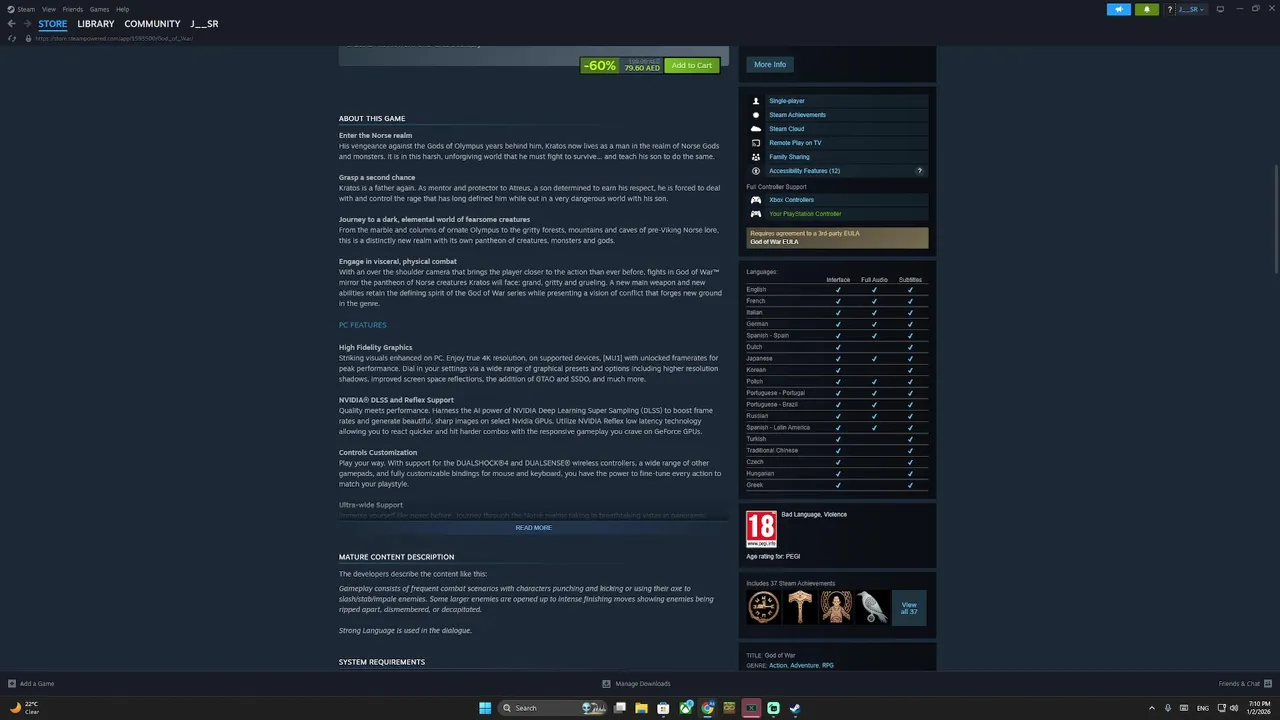Viewport: 1280px width, 720px height.
Task: Open the Steam Cloud link
Action: point(786,129)
